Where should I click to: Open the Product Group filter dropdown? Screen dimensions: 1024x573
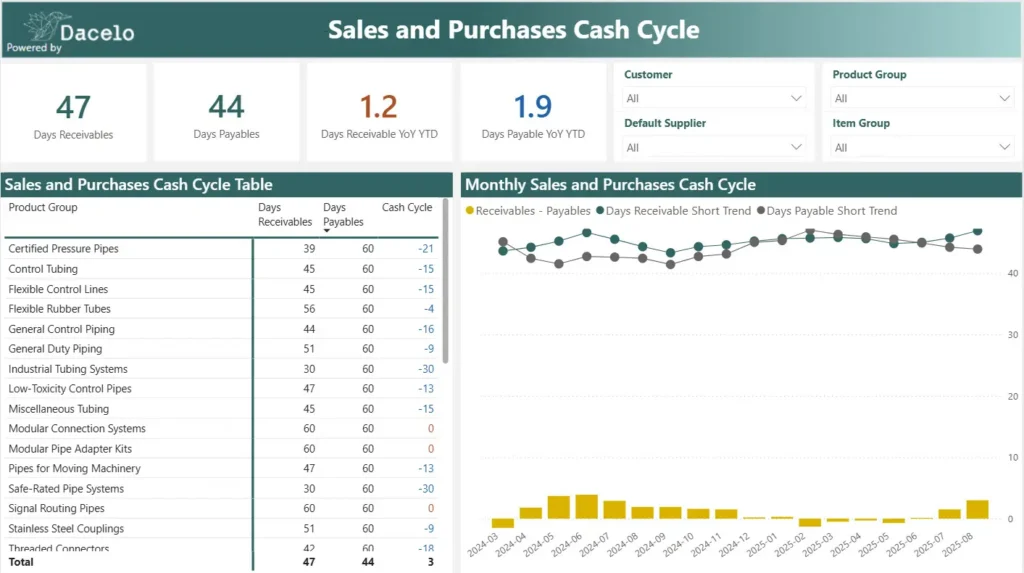(922, 98)
